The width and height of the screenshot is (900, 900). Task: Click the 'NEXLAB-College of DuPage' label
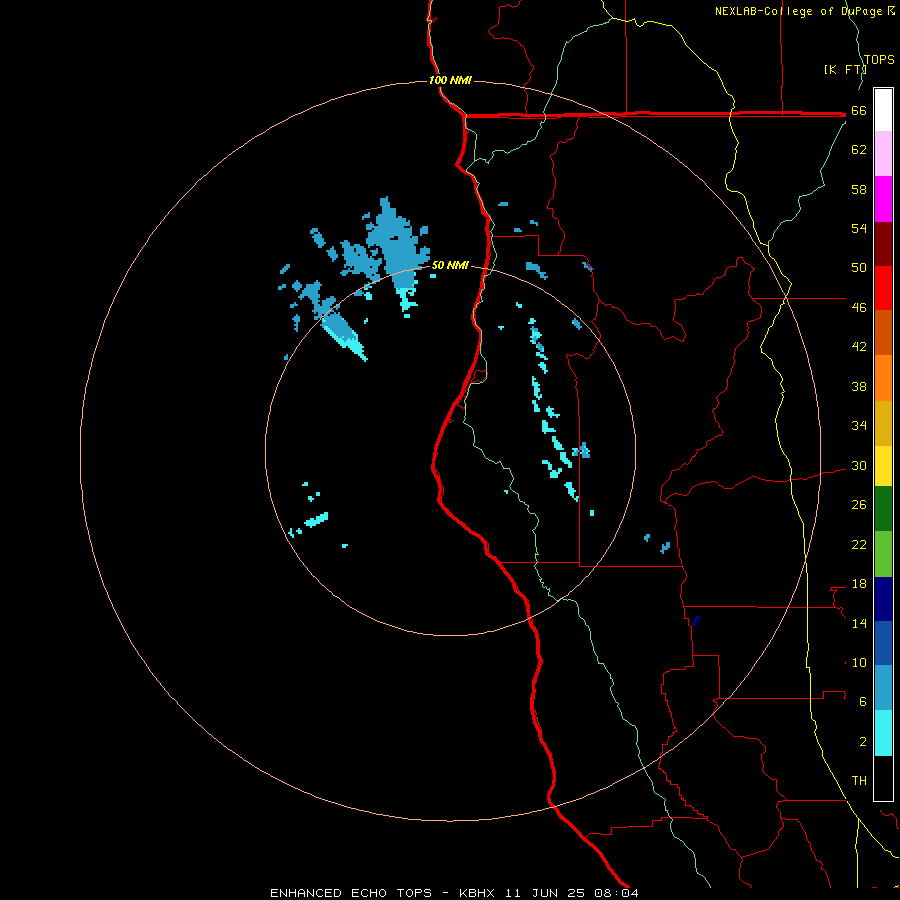tap(798, 11)
